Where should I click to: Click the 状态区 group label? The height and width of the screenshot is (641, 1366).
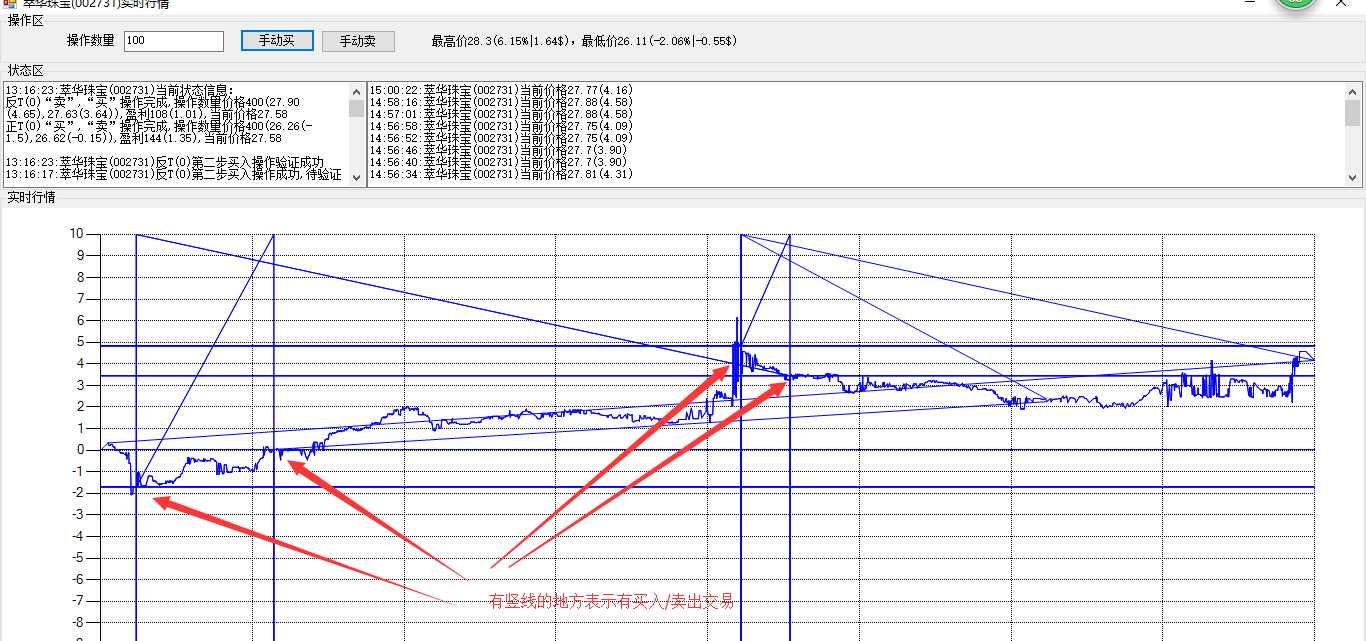[x=26, y=70]
